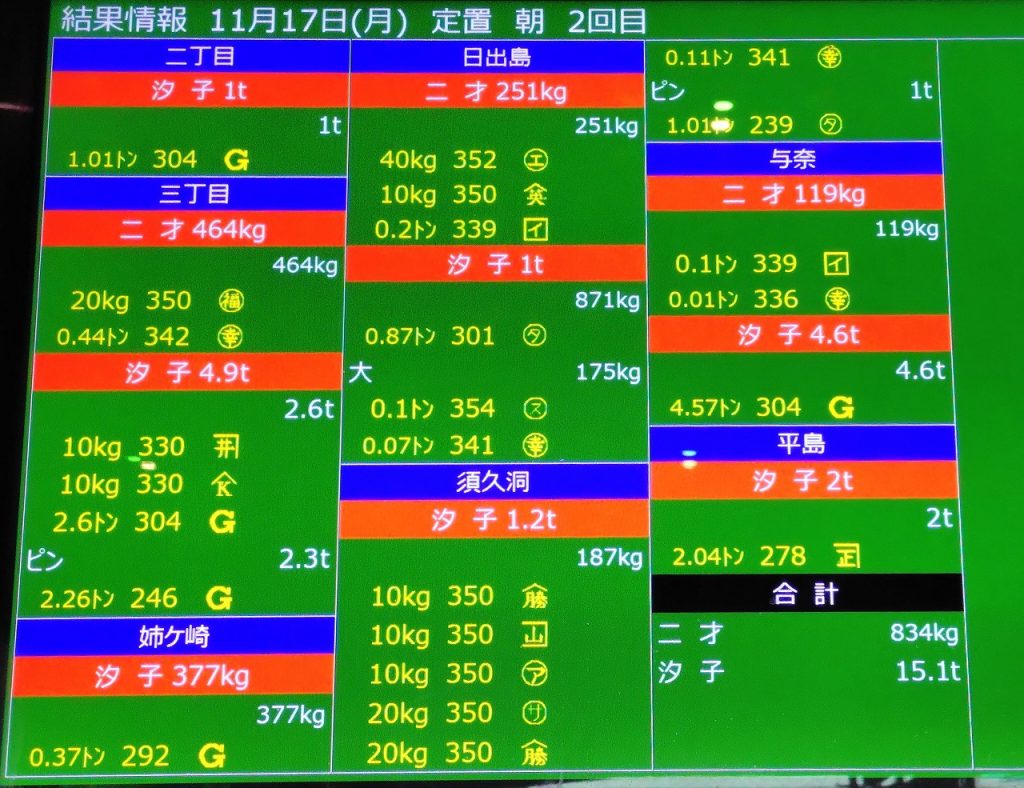This screenshot has width=1024, height=788.
Task: Click the black 合計 total header
Action: [x=806, y=595]
